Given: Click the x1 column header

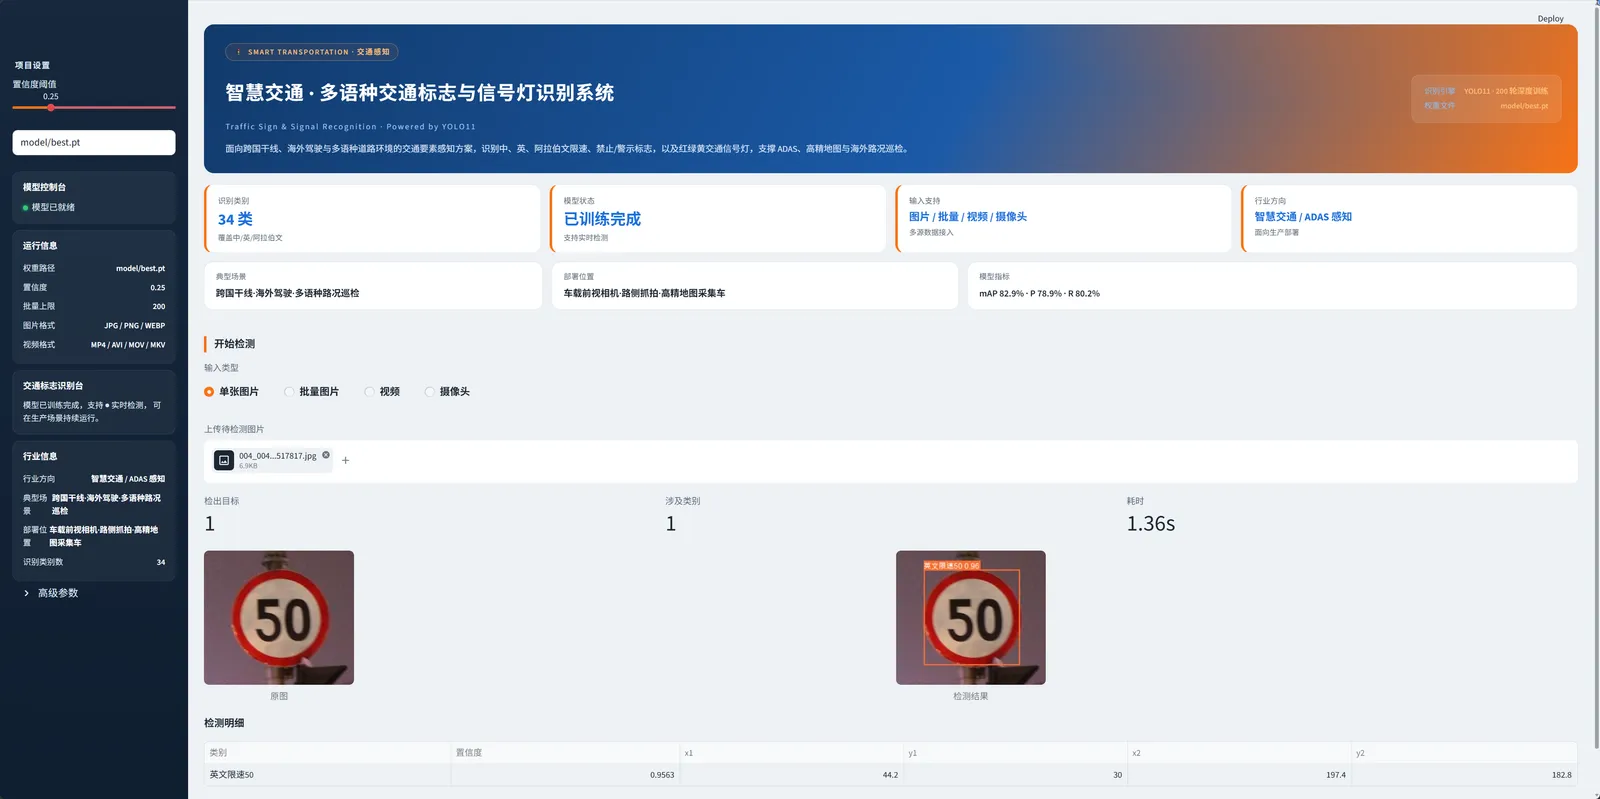Looking at the screenshot, I should pos(792,753).
